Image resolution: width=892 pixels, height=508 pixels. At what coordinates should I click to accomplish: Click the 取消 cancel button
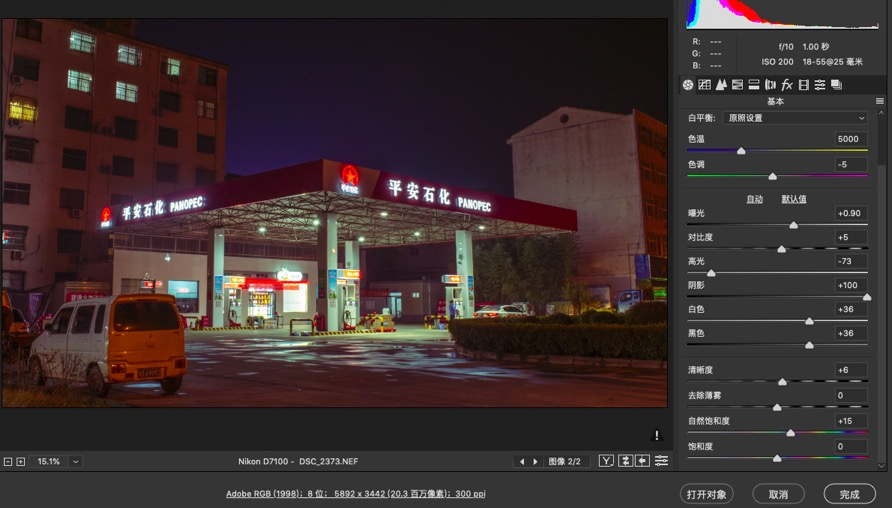pos(778,494)
